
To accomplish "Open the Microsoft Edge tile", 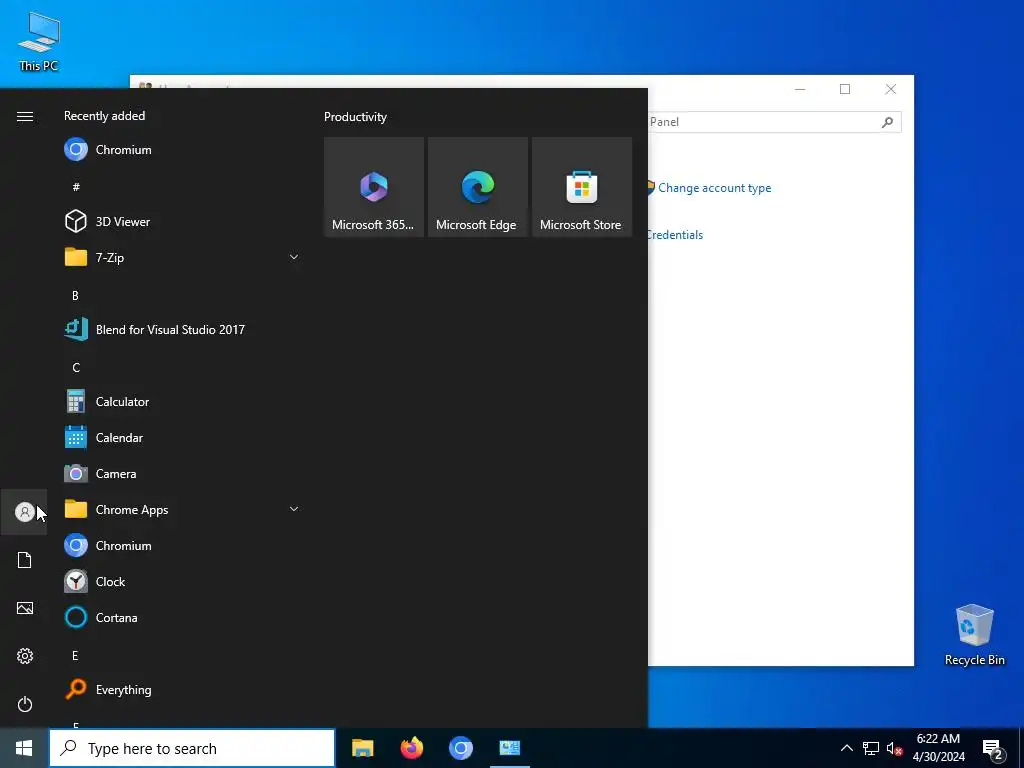I will [477, 187].
